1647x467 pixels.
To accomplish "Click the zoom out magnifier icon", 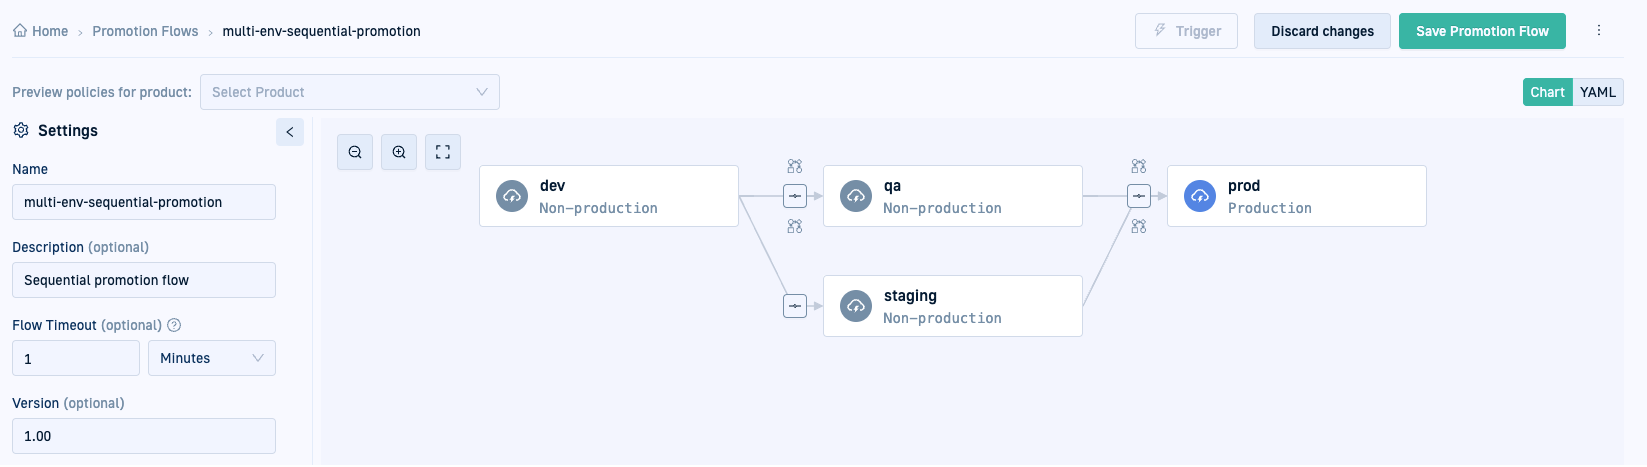I will tap(355, 152).
